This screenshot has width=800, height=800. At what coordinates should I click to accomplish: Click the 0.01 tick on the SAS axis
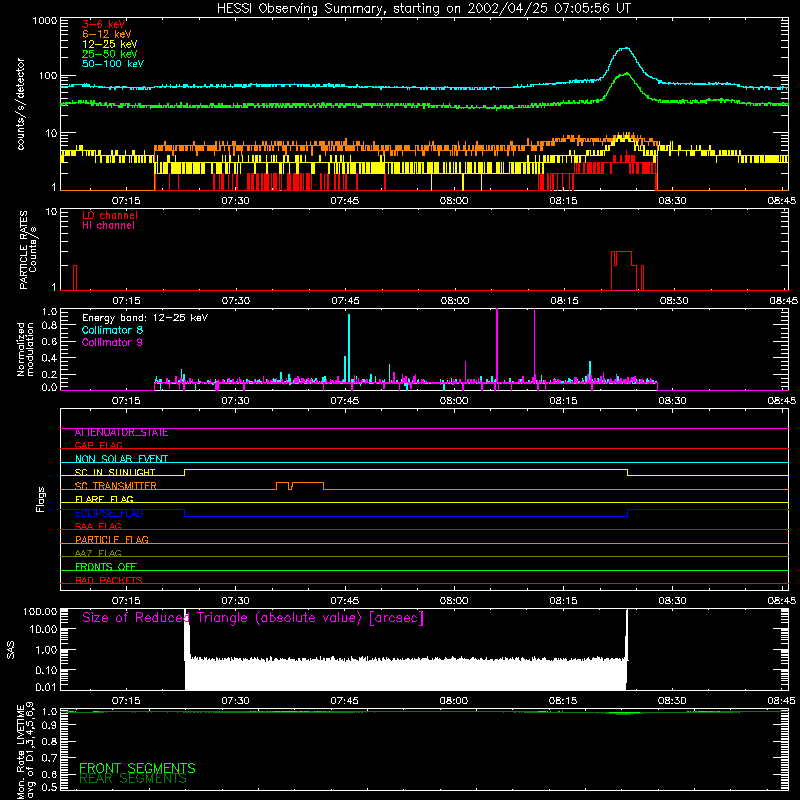(x=46, y=687)
